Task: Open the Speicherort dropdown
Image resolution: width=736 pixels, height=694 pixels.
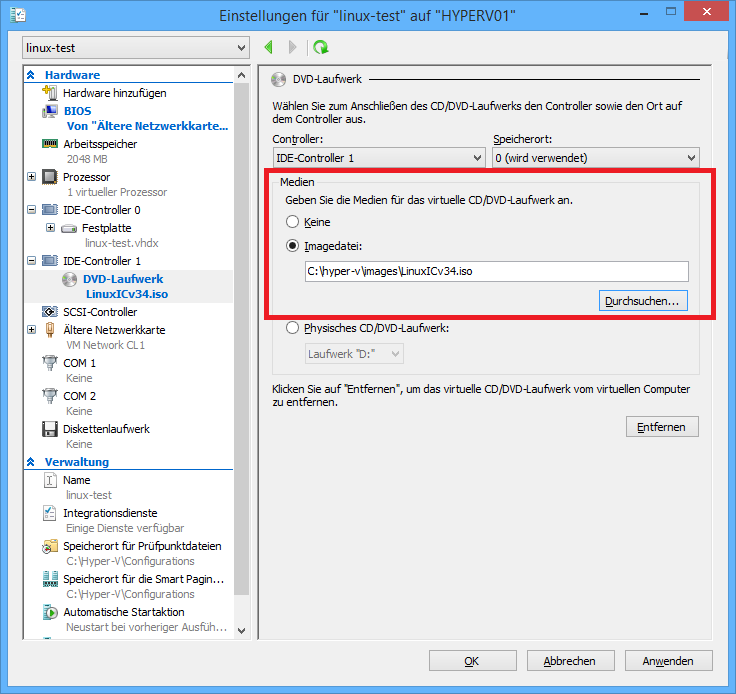Action: [596, 158]
